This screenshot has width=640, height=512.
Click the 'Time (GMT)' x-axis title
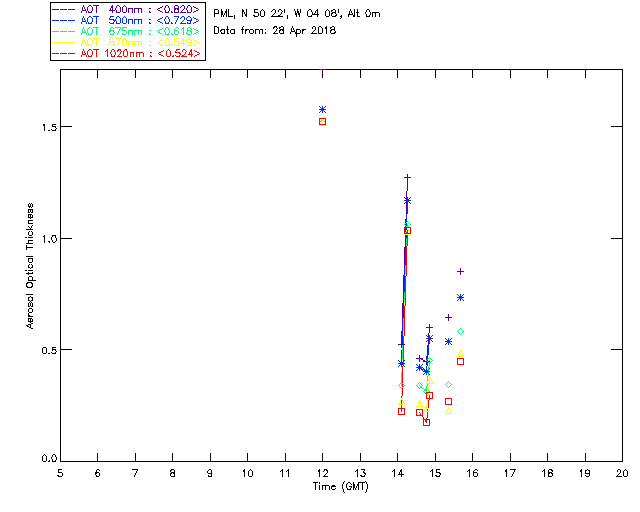click(341, 487)
